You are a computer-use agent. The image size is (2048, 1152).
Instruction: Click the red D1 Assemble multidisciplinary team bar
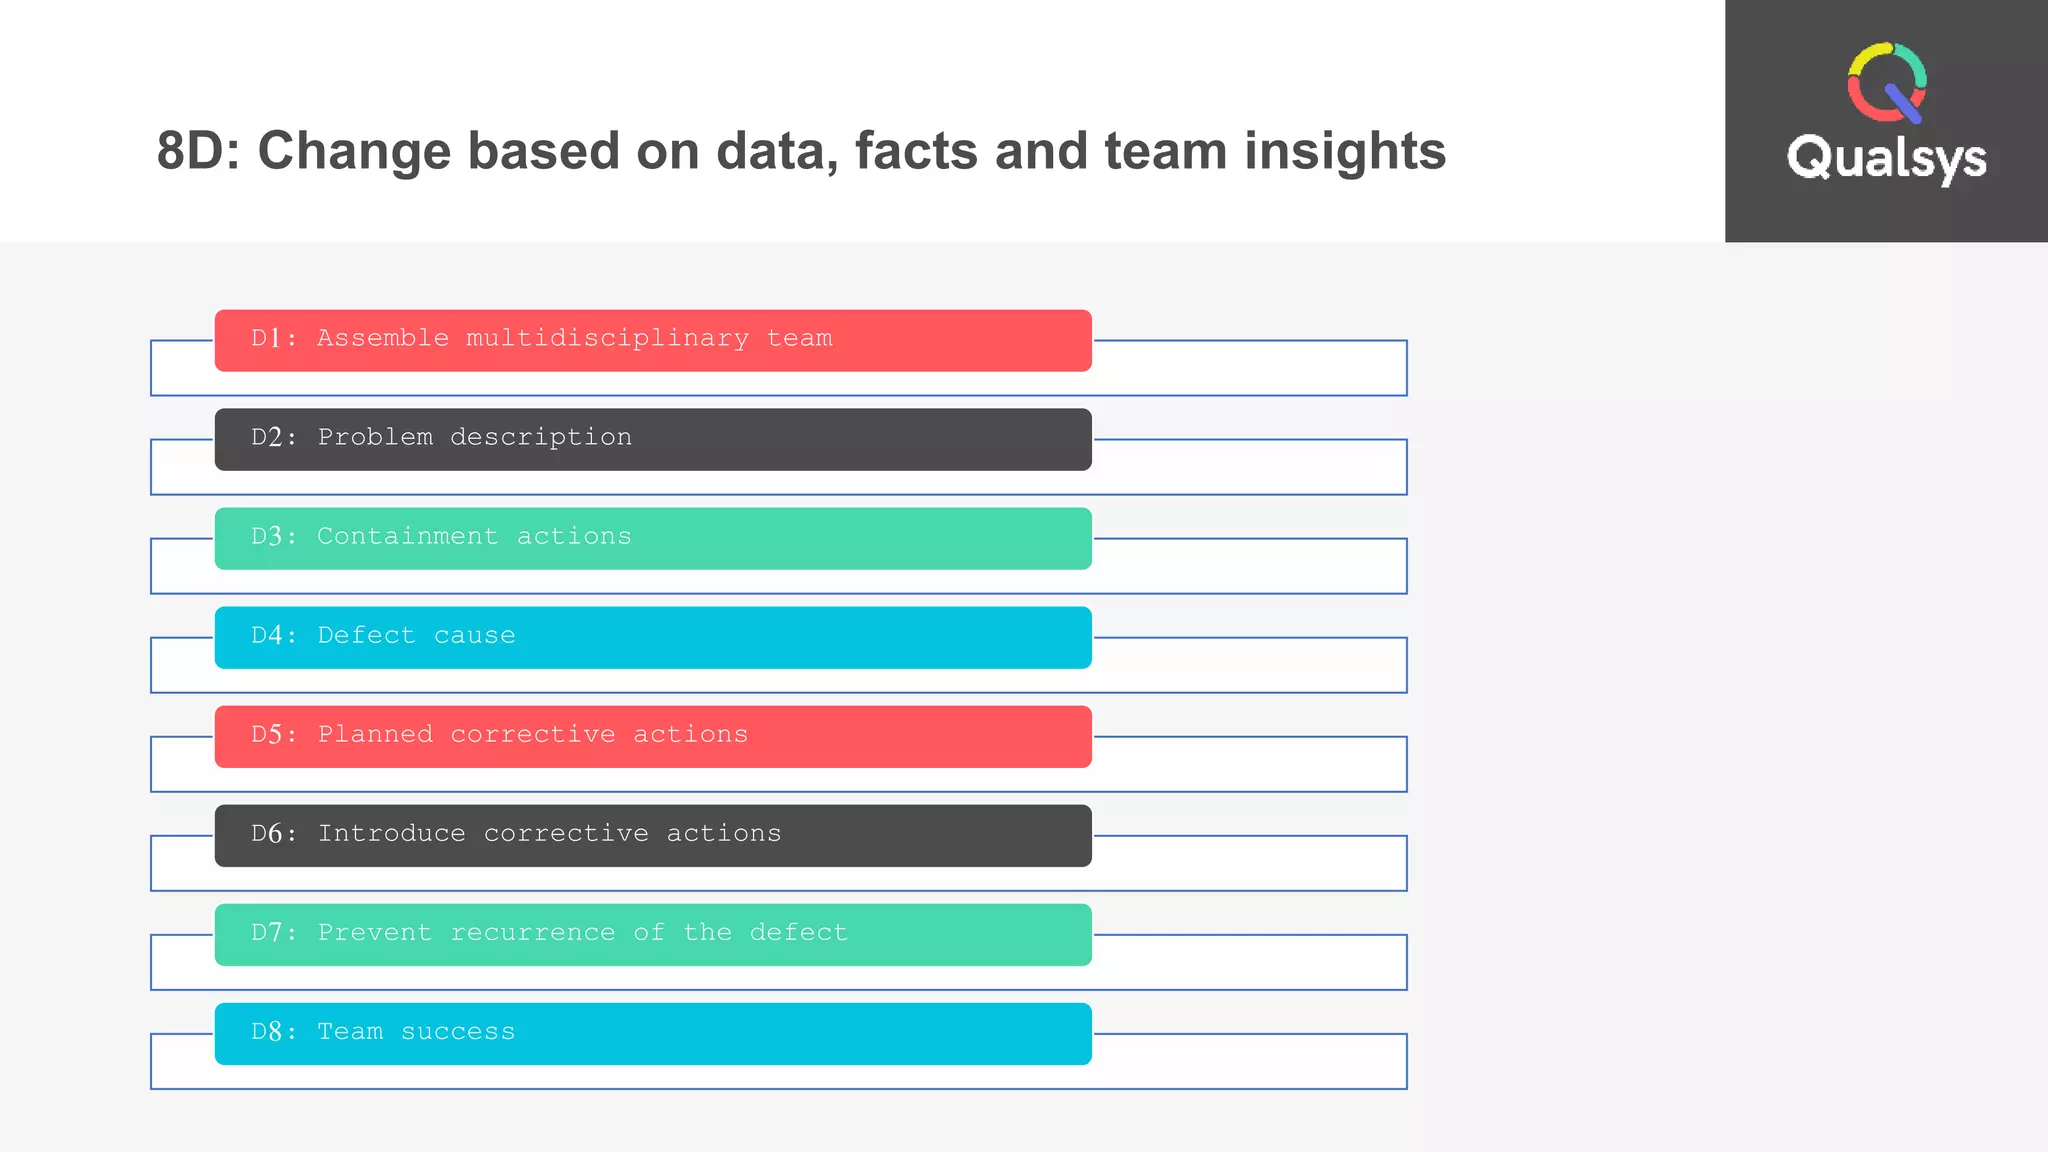(653, 340)
